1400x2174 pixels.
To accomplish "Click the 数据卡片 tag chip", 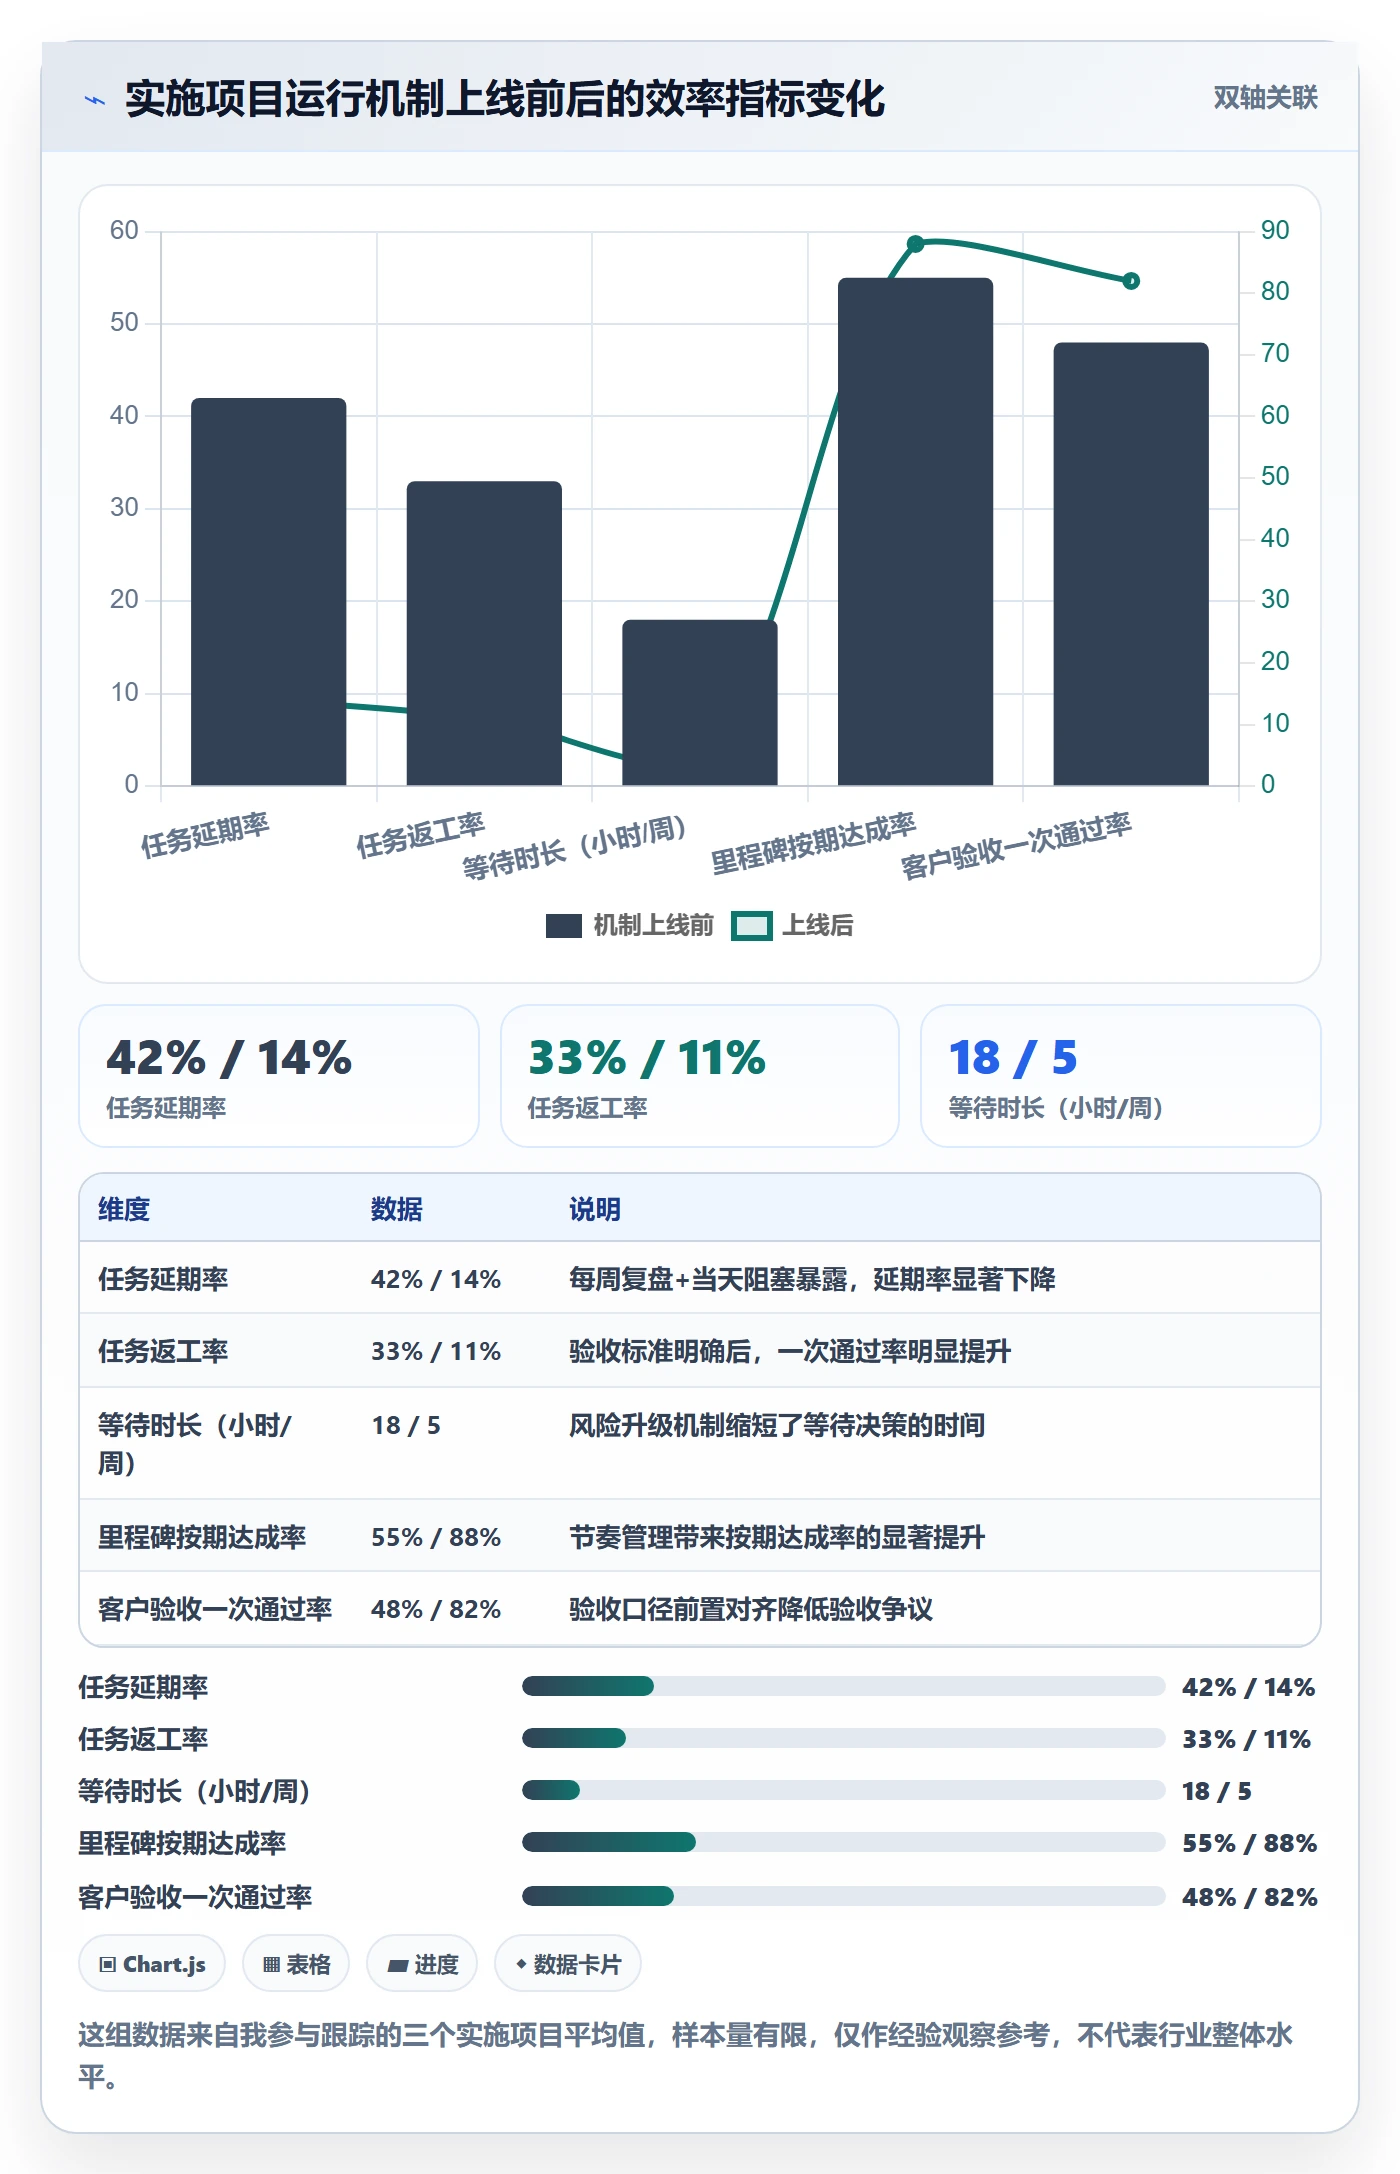I will pos(568,1964).
